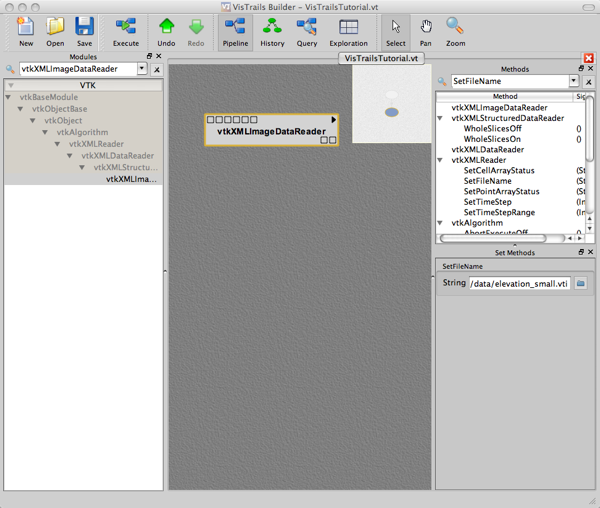Select the SetFileName method
Screen dimensions: 600x508
point(488,181)
